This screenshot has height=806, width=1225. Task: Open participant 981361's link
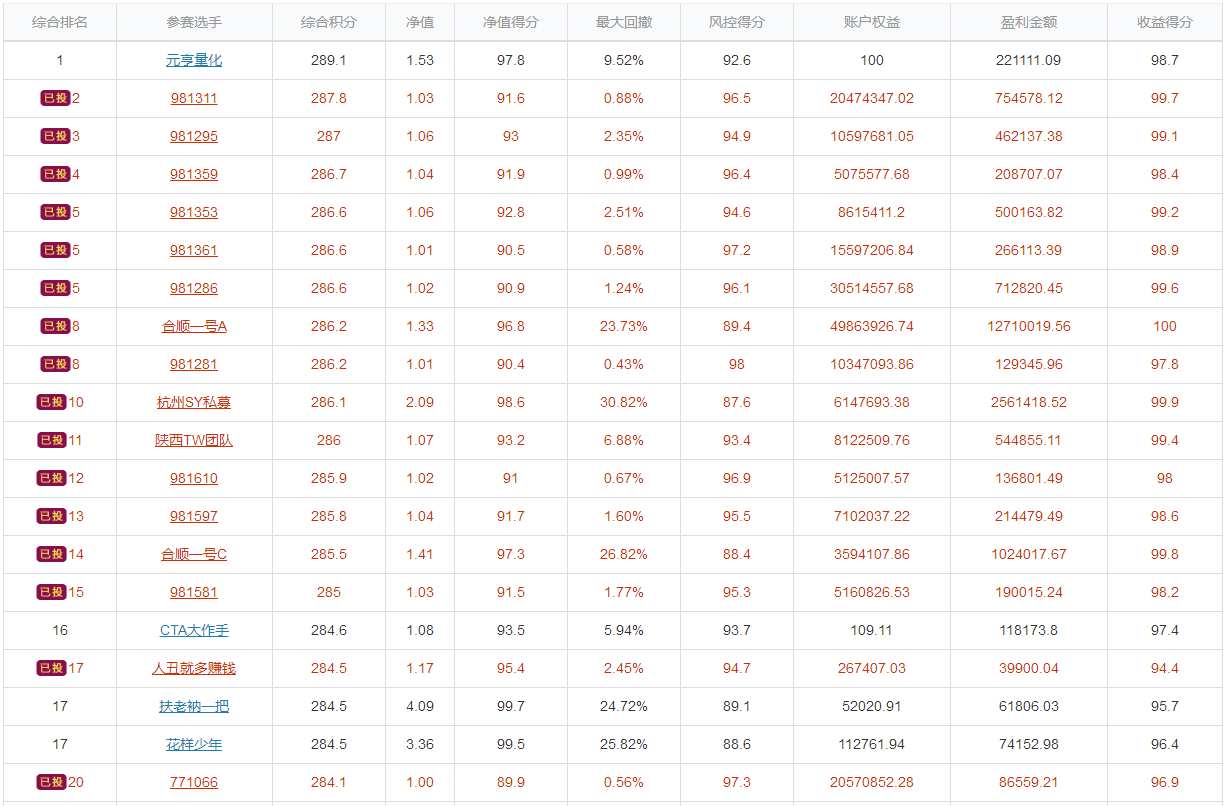(194, 250)
